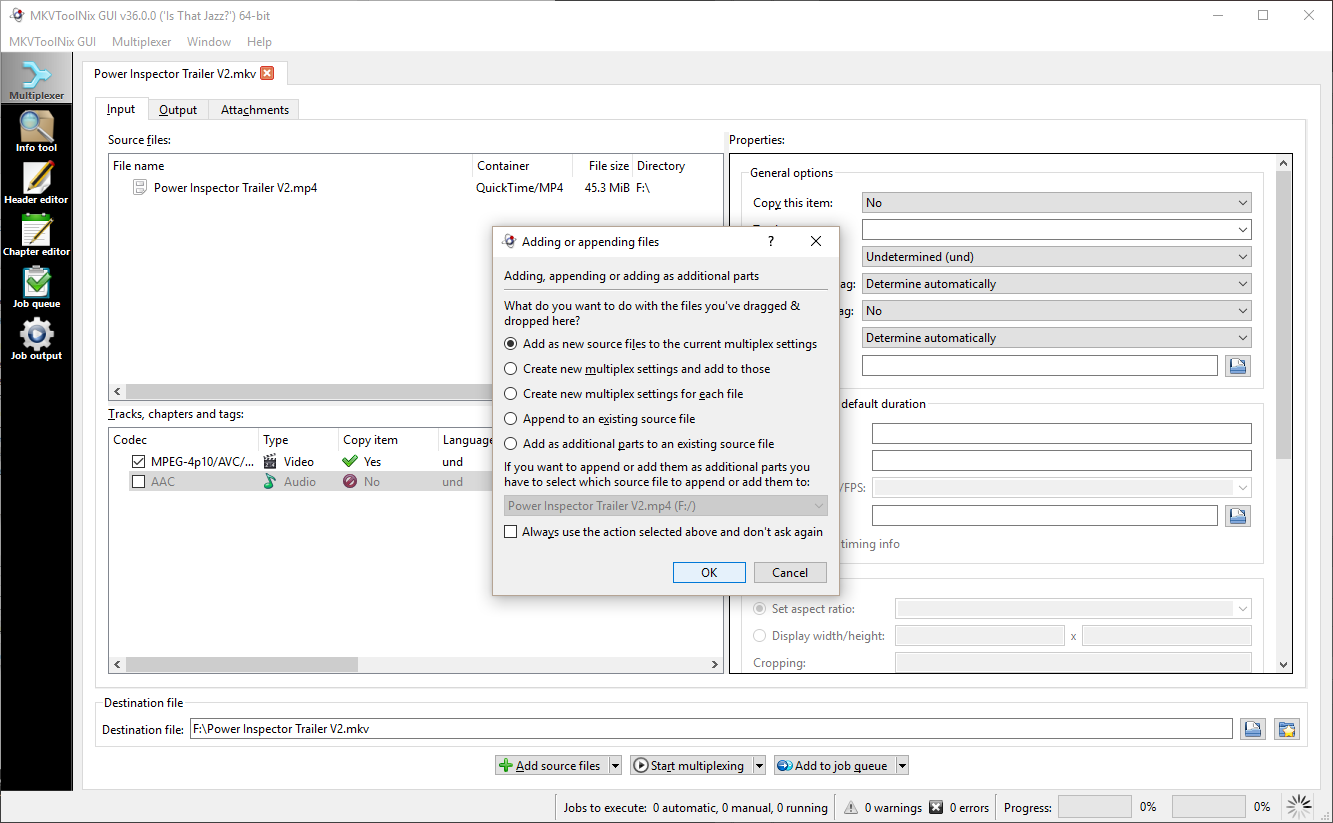Screen dimensions: 1333x823
Task: Switch to the Attachments tab
Action: tap(254, 110)
